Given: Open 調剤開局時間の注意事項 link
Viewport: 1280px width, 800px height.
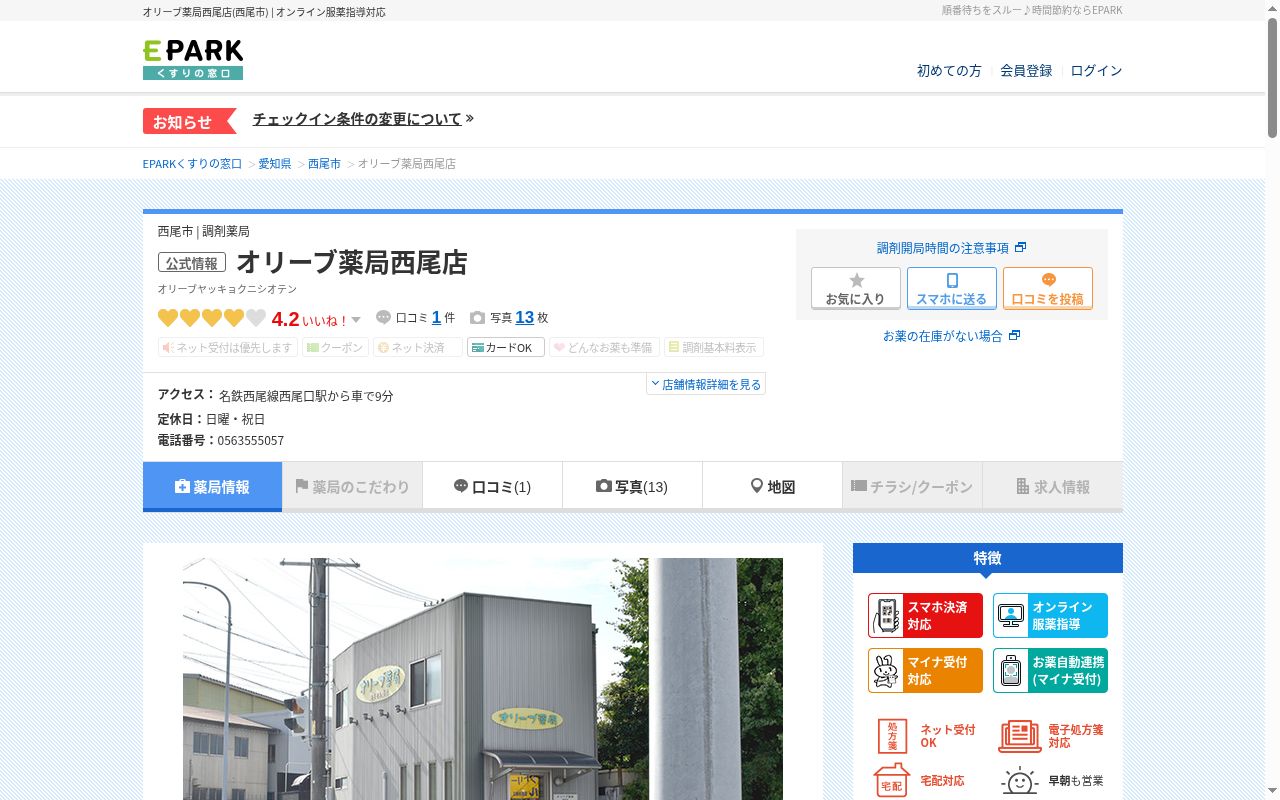Looking at the screenshot, I should [x=951, y=248].
